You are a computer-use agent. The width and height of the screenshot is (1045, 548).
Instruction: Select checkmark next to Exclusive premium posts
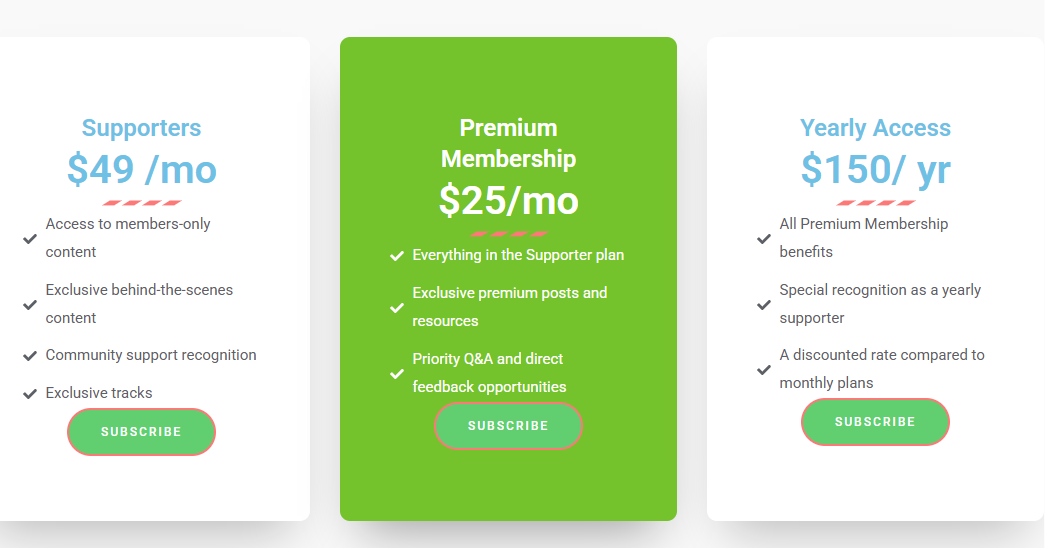[x=397, y=307]
